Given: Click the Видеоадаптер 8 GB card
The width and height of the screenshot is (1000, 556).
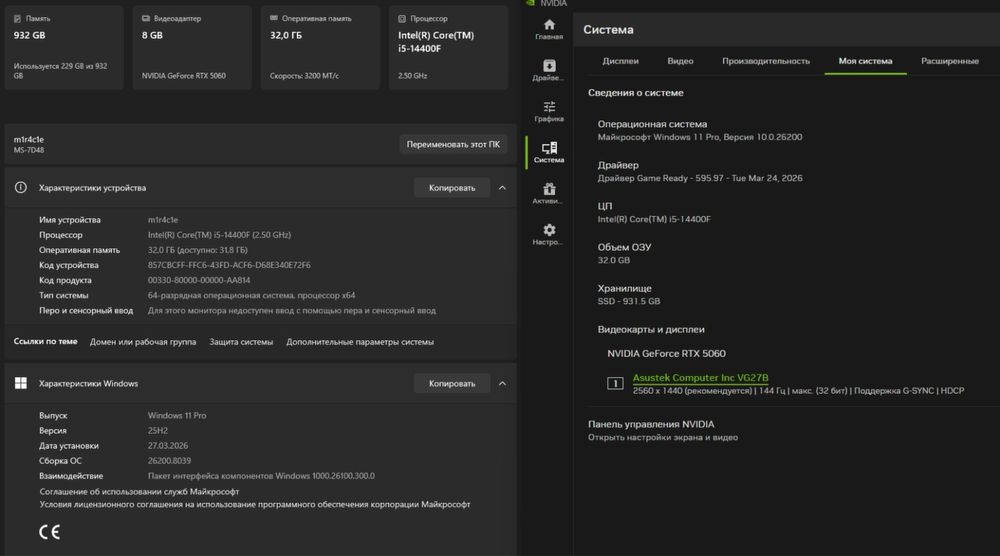Looking at the screenshot, I should pos(192,47).
